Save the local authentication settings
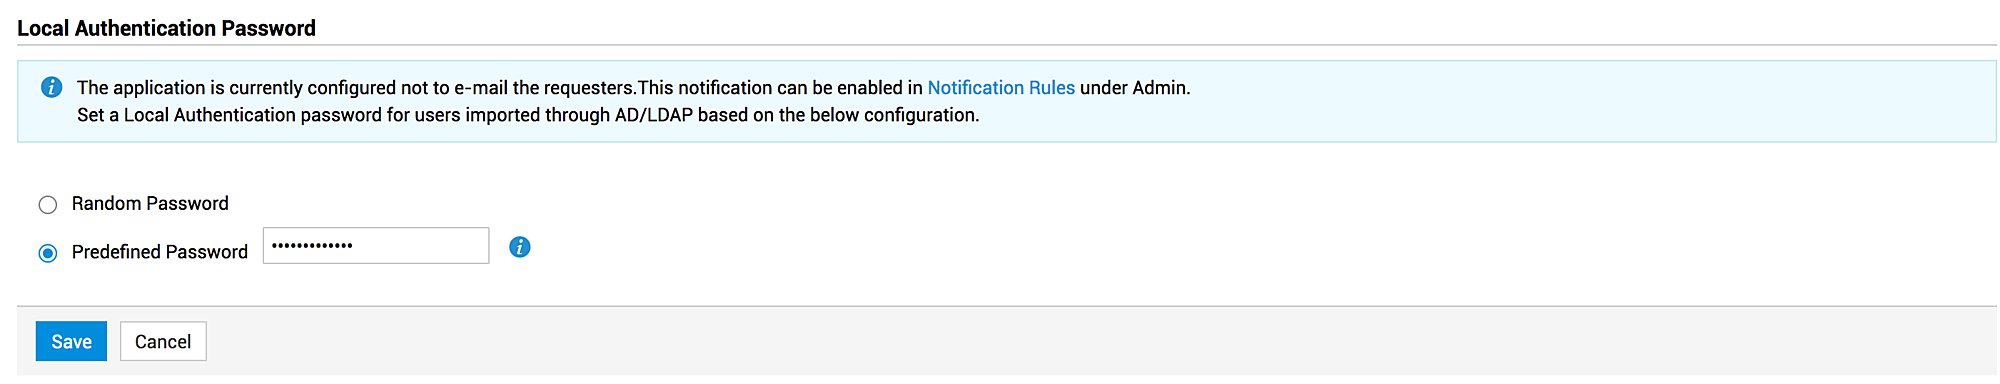 coord(71,342)
